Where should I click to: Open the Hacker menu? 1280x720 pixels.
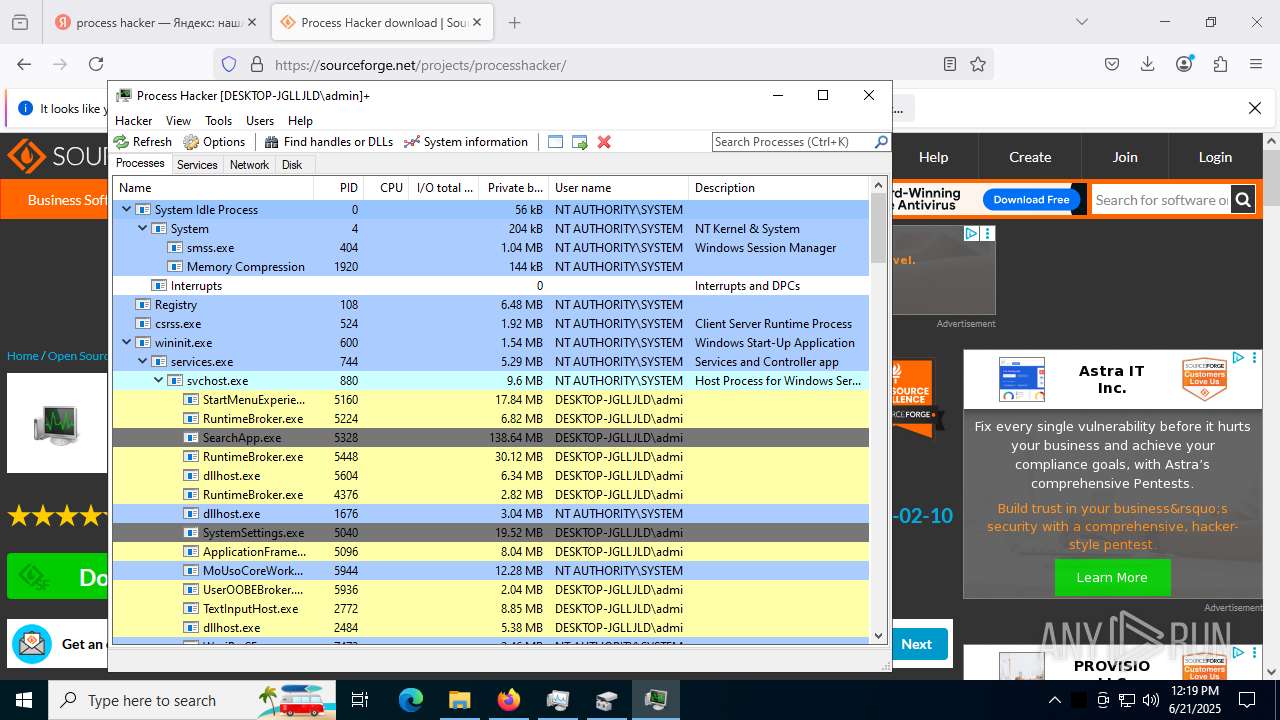click(x=134, y=121)
